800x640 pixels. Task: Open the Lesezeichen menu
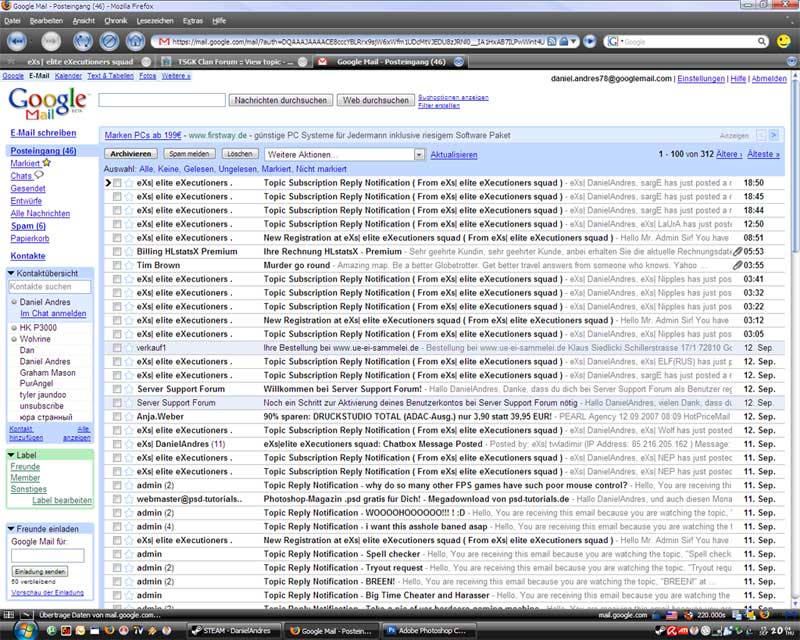(154, 20)
